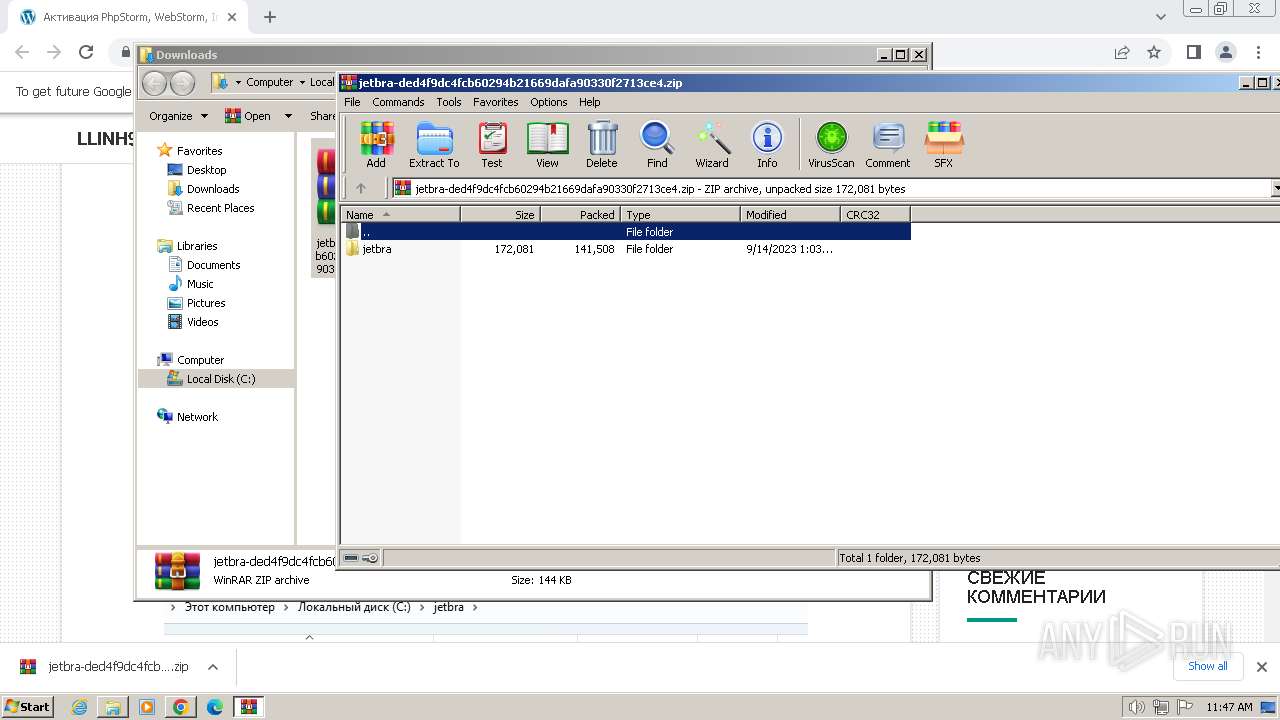1280x720 pixels.
Task: Open the Windows Start menu
Action: [x=27, y=706]
